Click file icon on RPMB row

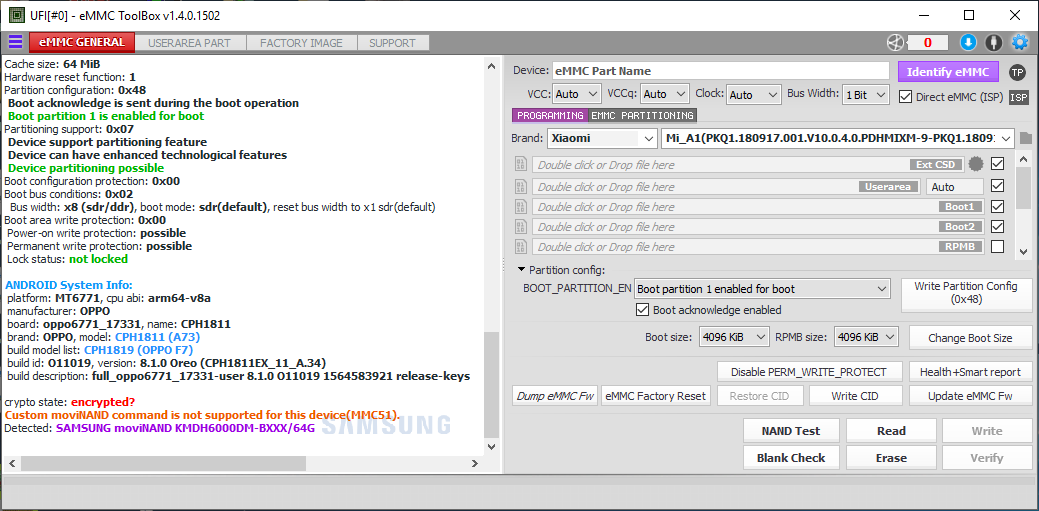pos(520,247)
